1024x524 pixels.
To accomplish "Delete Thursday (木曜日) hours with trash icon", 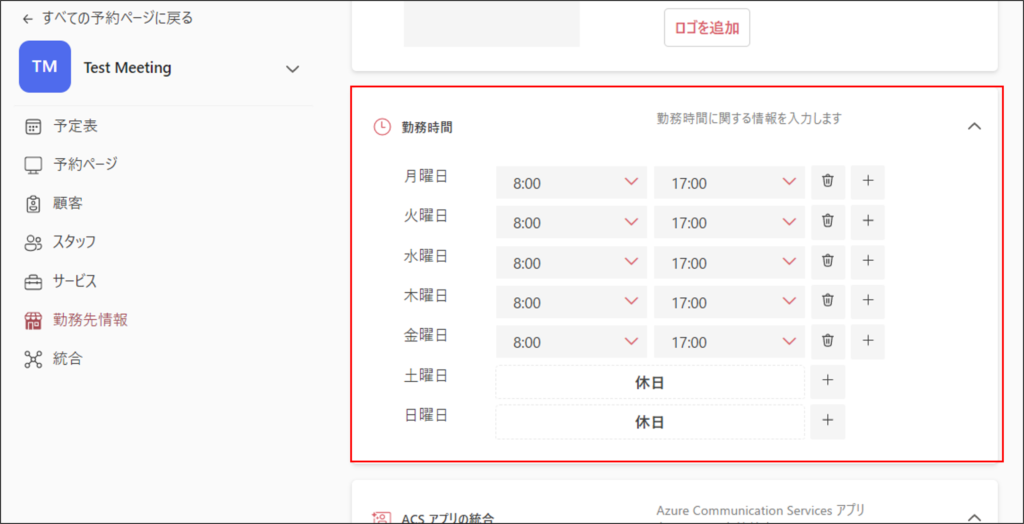I will coord(827,302).
